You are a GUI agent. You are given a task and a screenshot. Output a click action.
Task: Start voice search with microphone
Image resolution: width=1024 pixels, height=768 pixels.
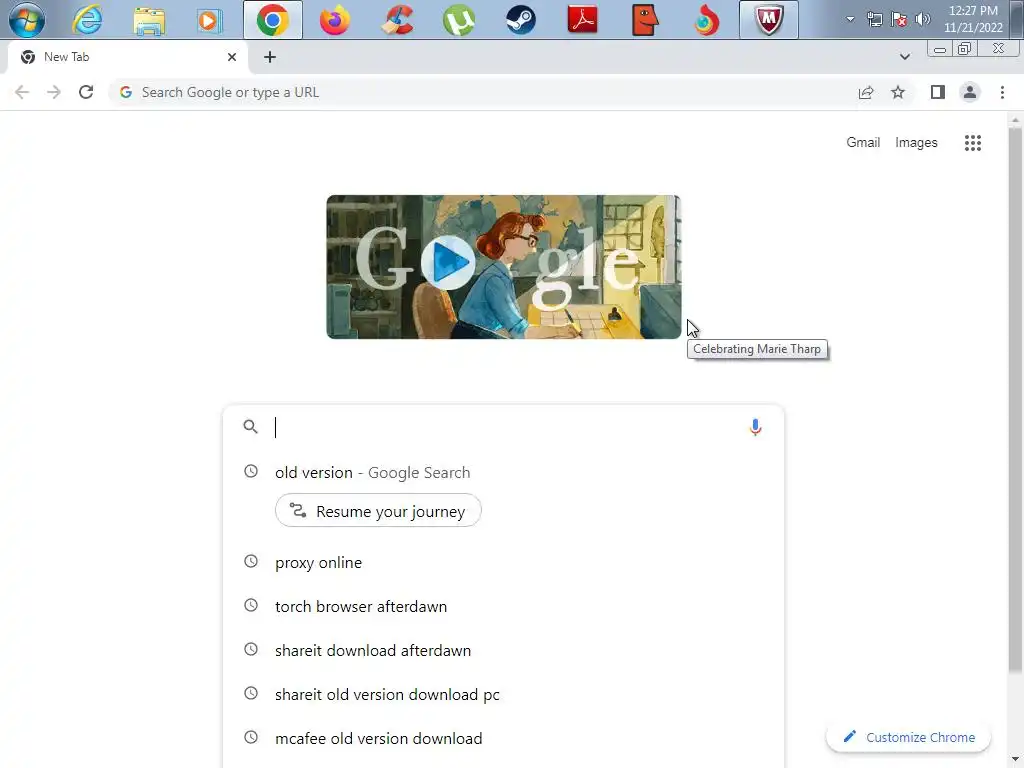click(x=755, y=427)
